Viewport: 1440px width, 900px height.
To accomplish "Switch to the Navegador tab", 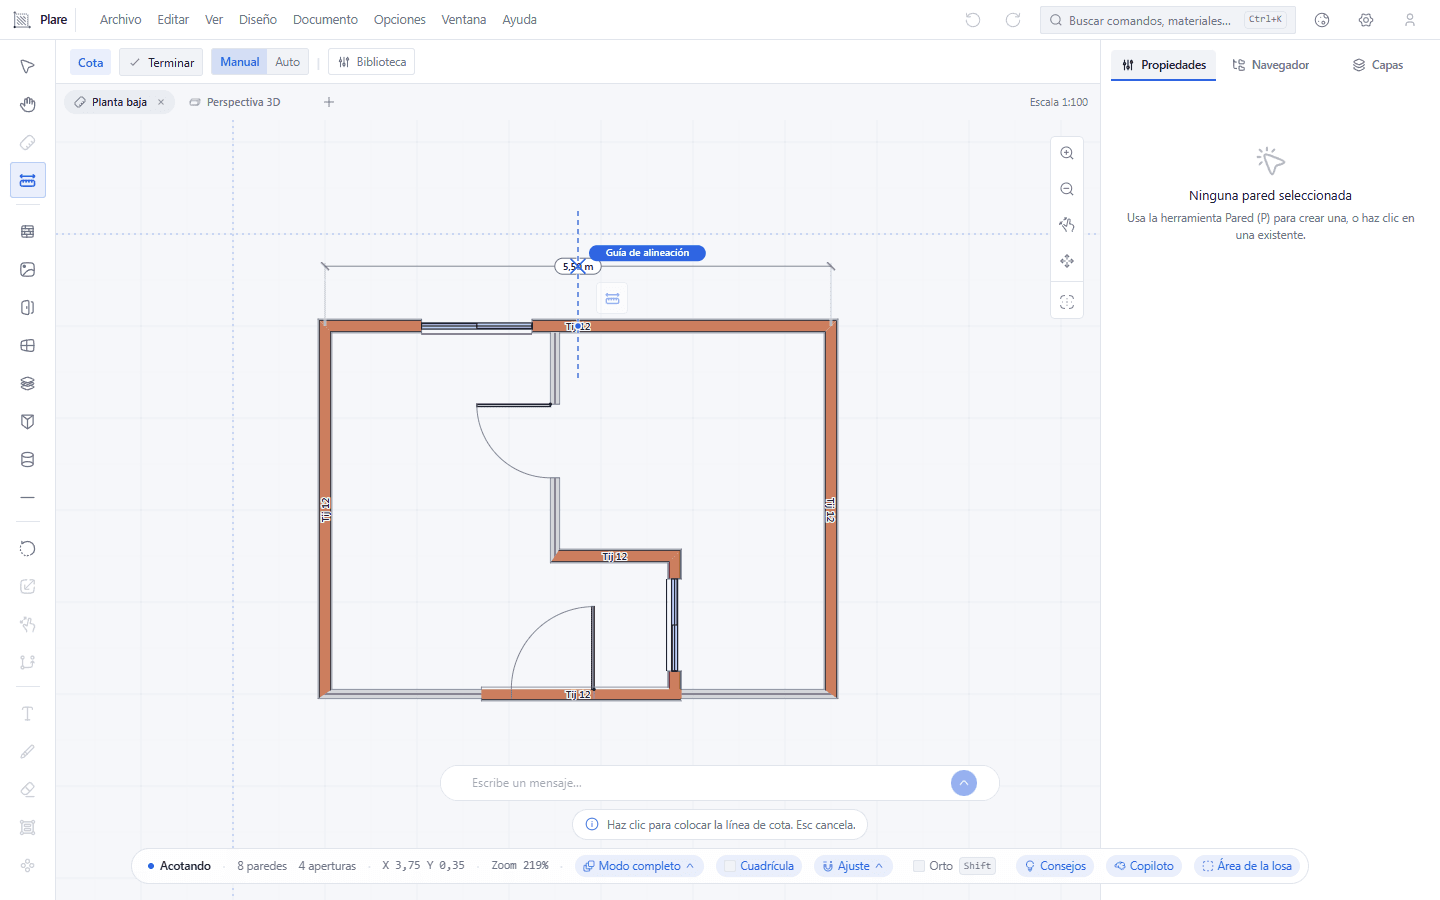I will pos(1271,65).
